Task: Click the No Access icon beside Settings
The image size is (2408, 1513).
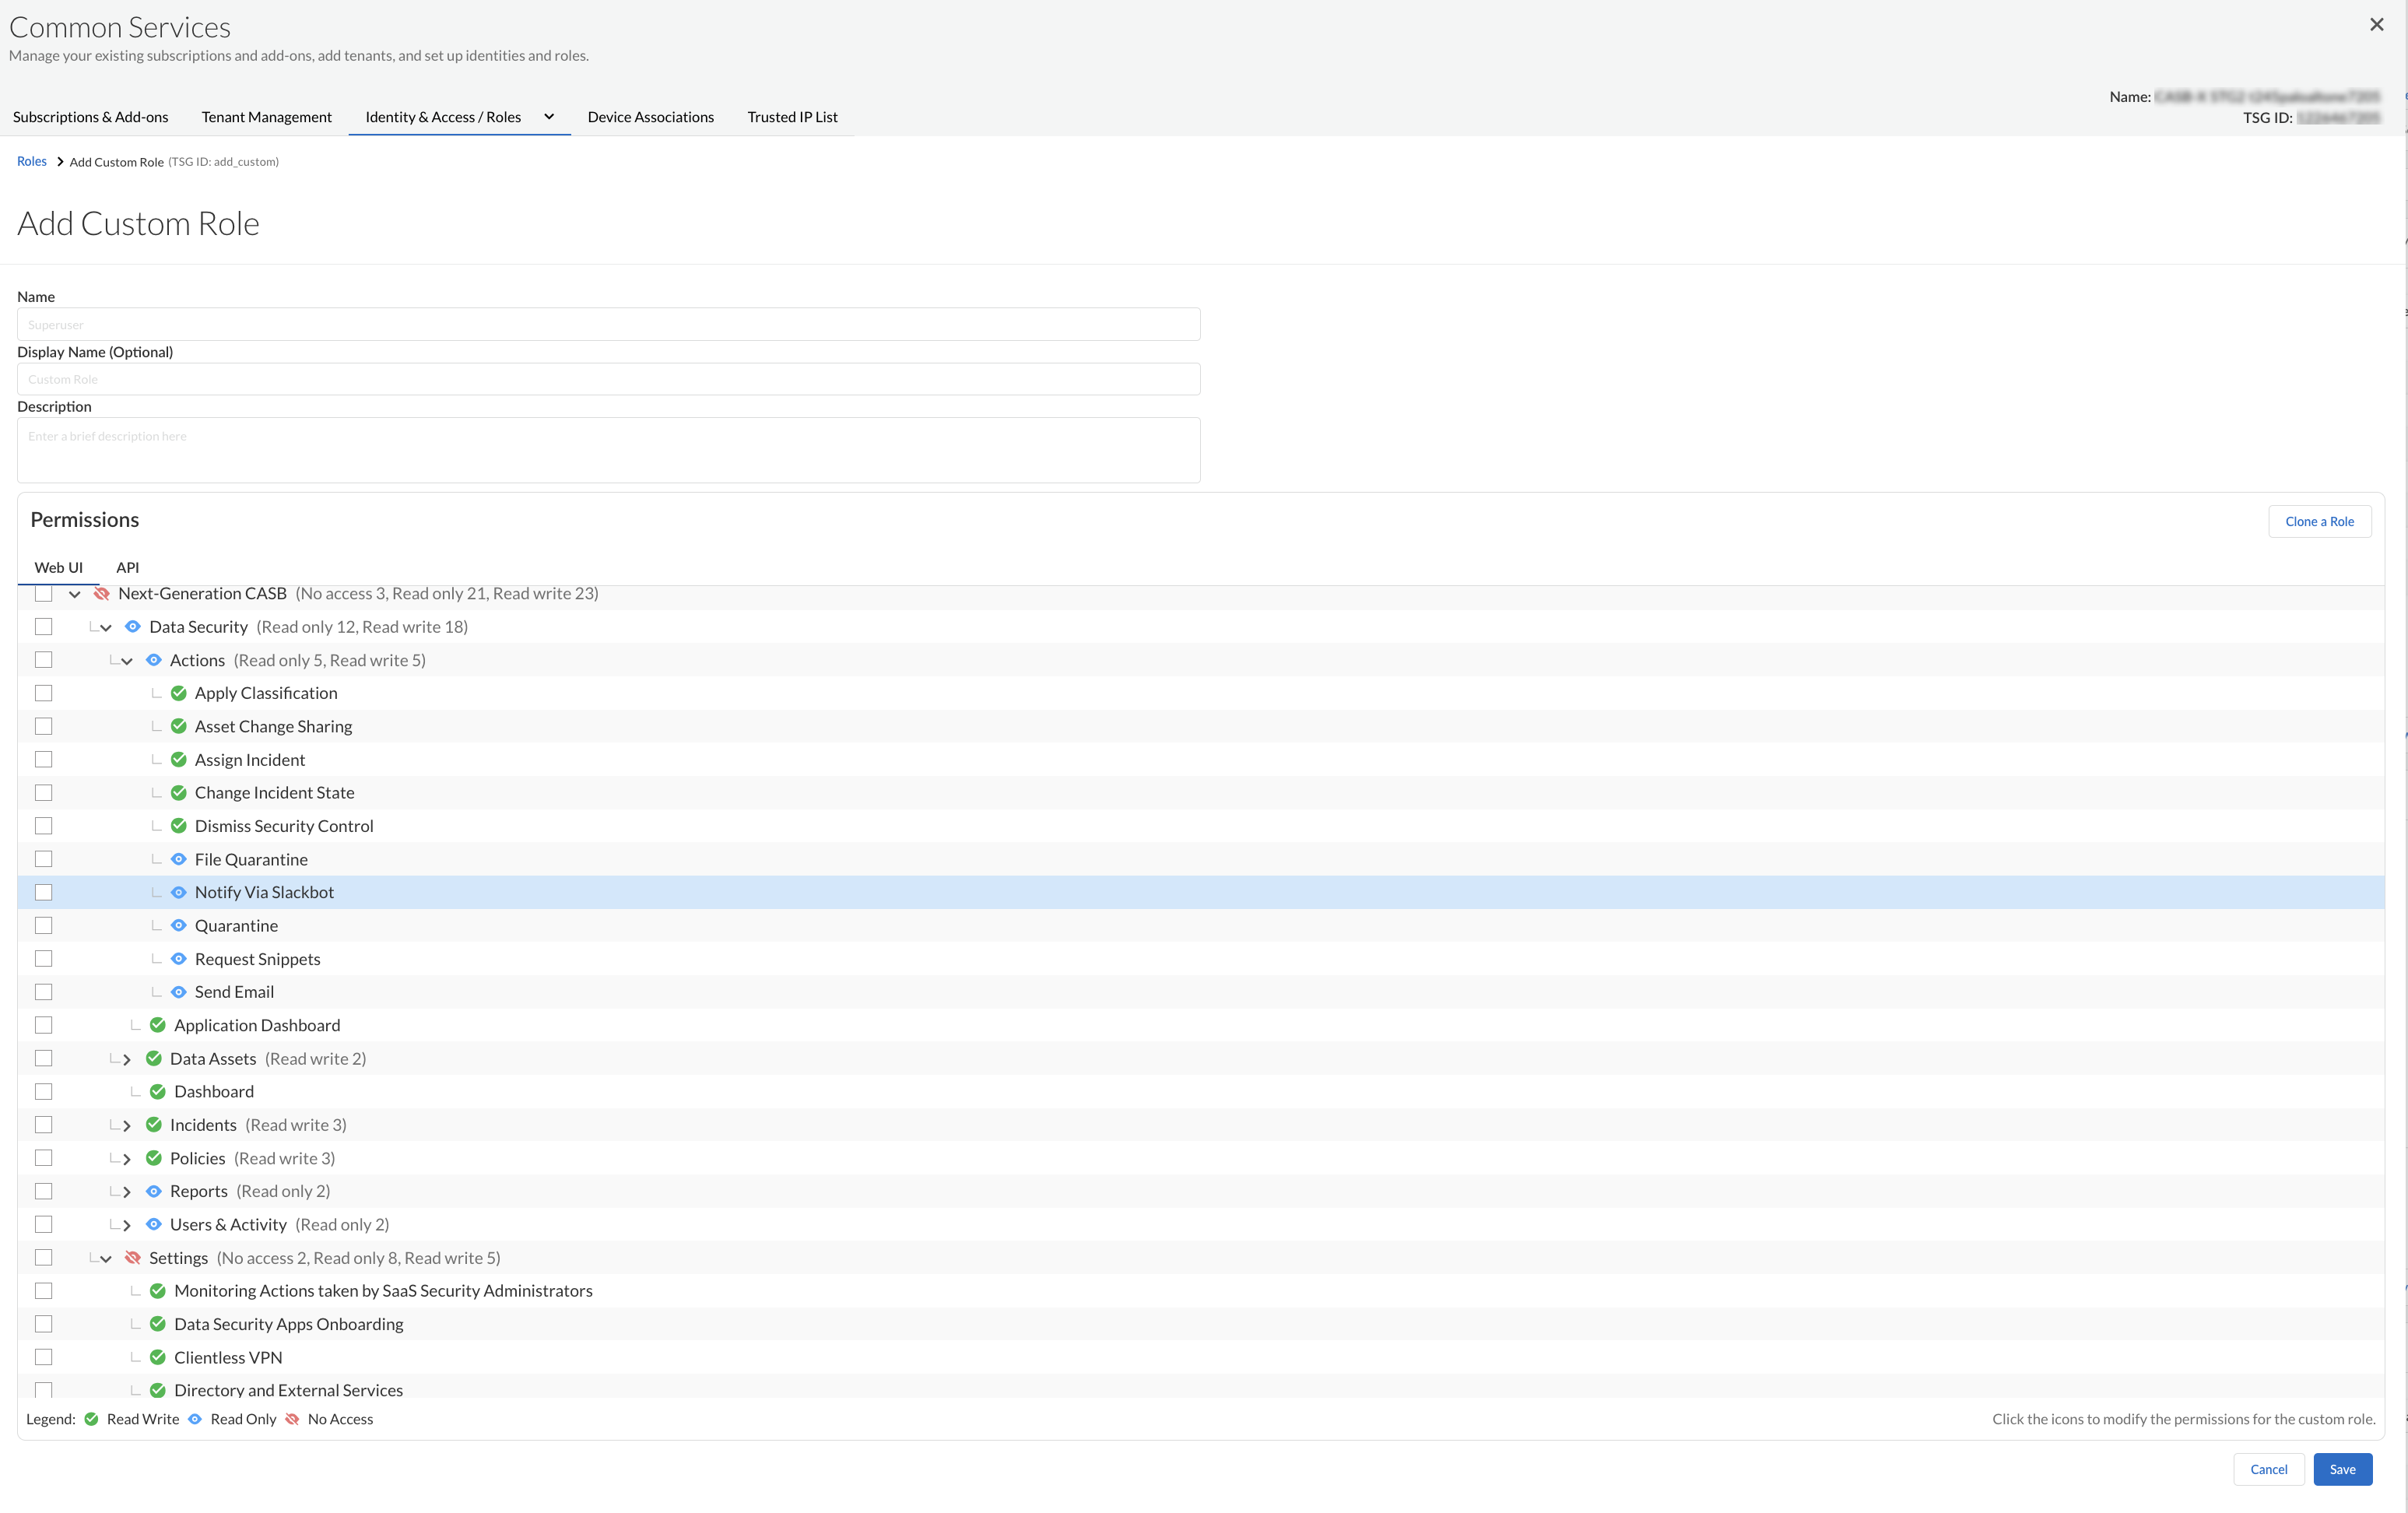Action: click(x=132, y=1258)
